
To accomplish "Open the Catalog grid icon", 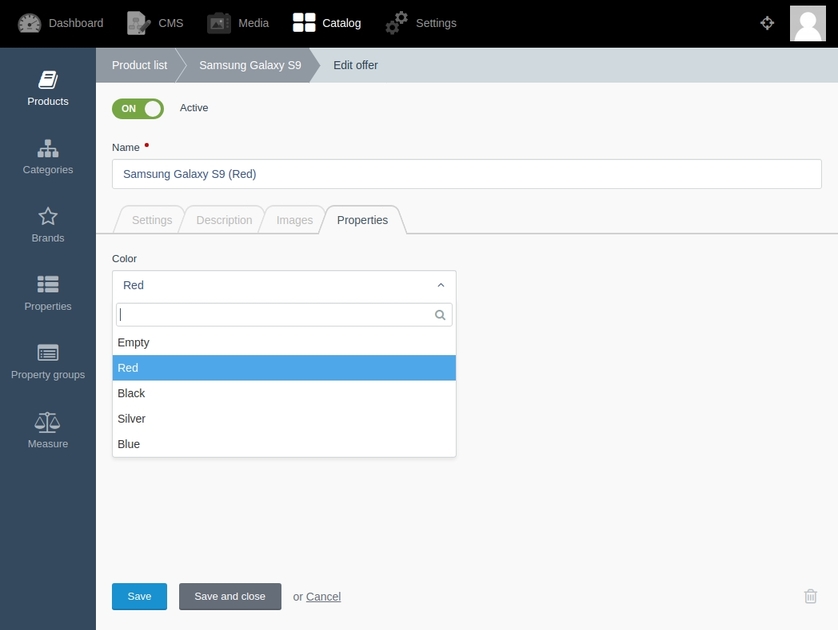I will pyautogui.click(x=304, y=22).
